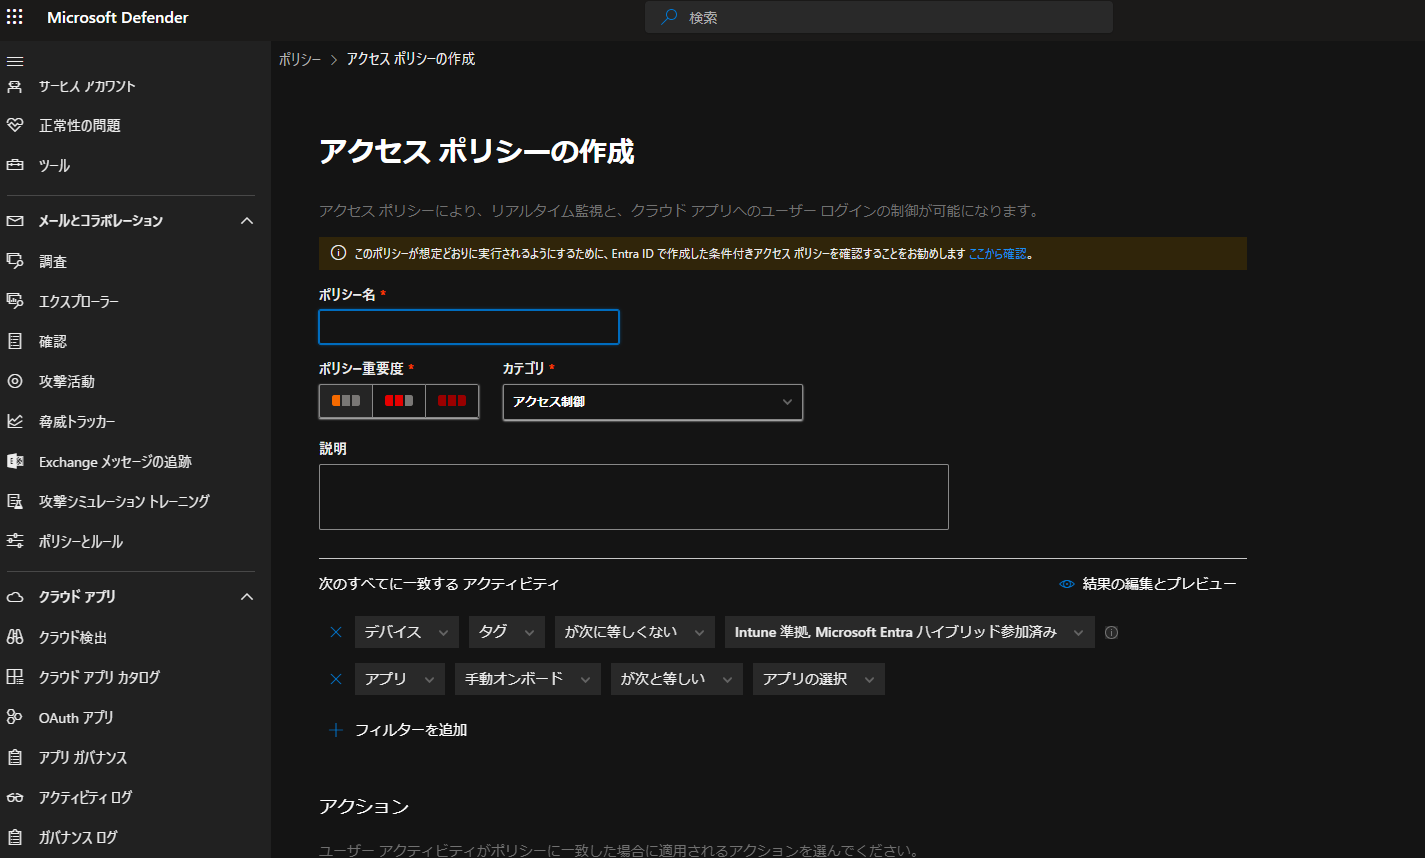Click the Microsoft Defender title
The width and height of the screenshot is (1425, 858).
click(118, 17)
